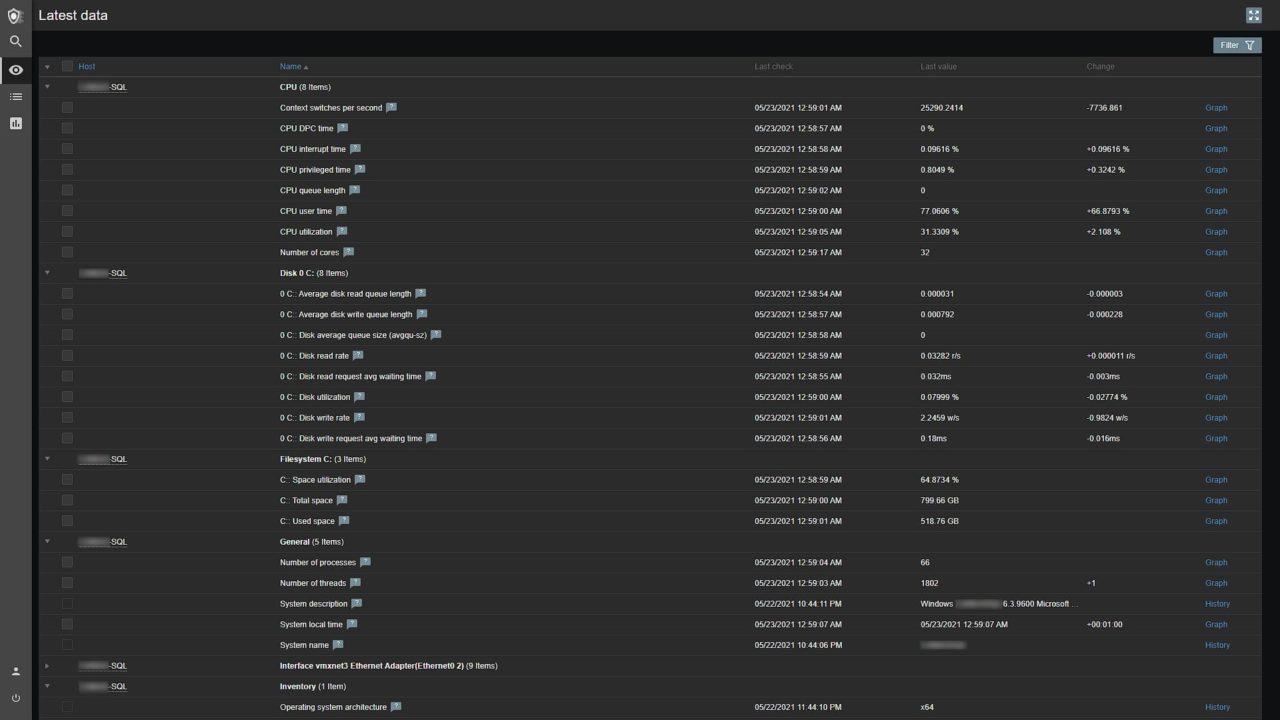Check the select-all checkbox in the header row

[x=67, y=66]
